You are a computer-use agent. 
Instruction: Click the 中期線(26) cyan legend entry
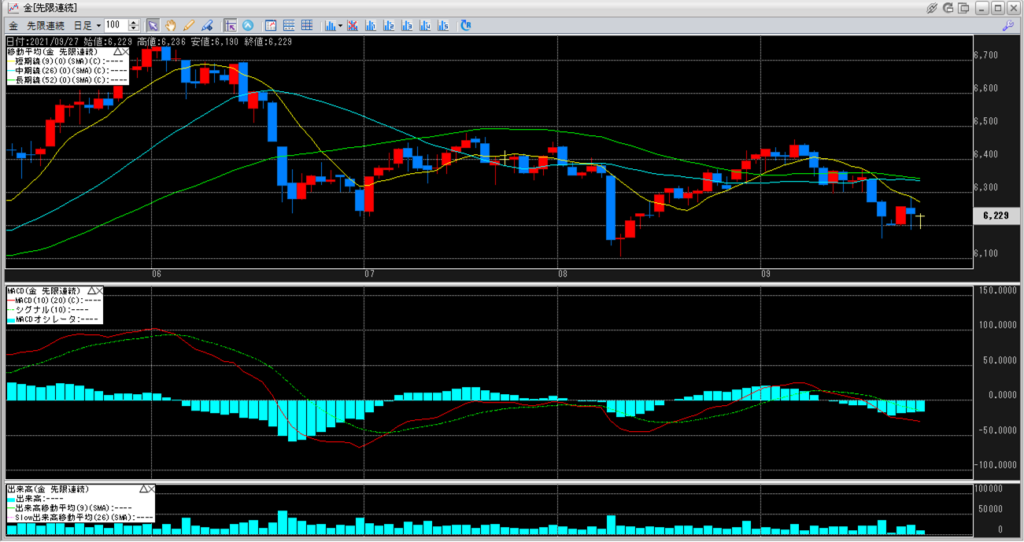[x=68, y=71]
